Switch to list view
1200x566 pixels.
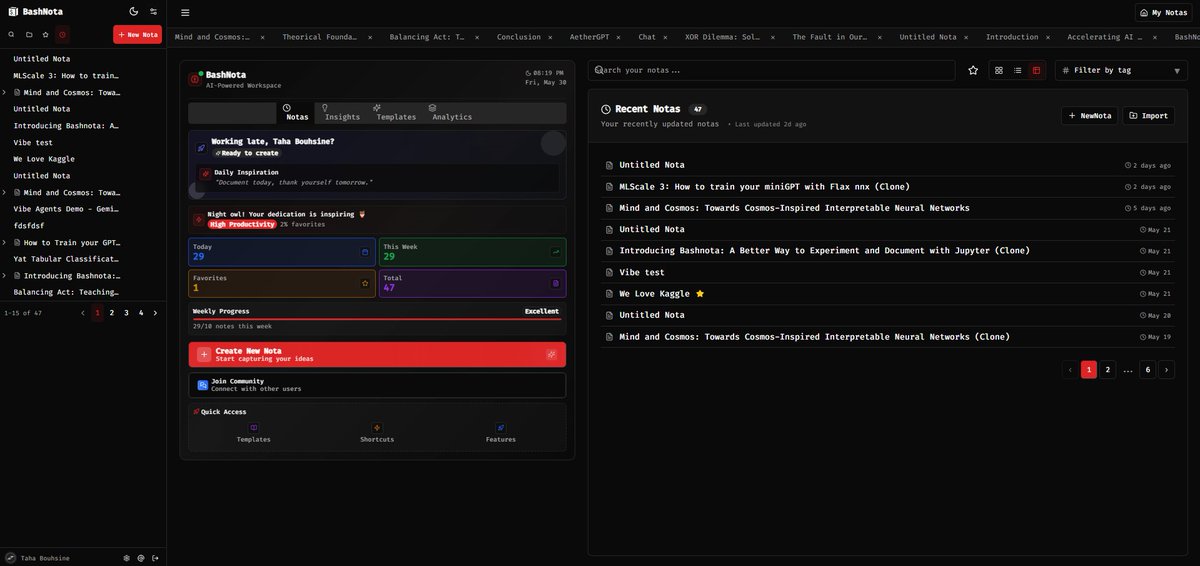(1017, 70)
